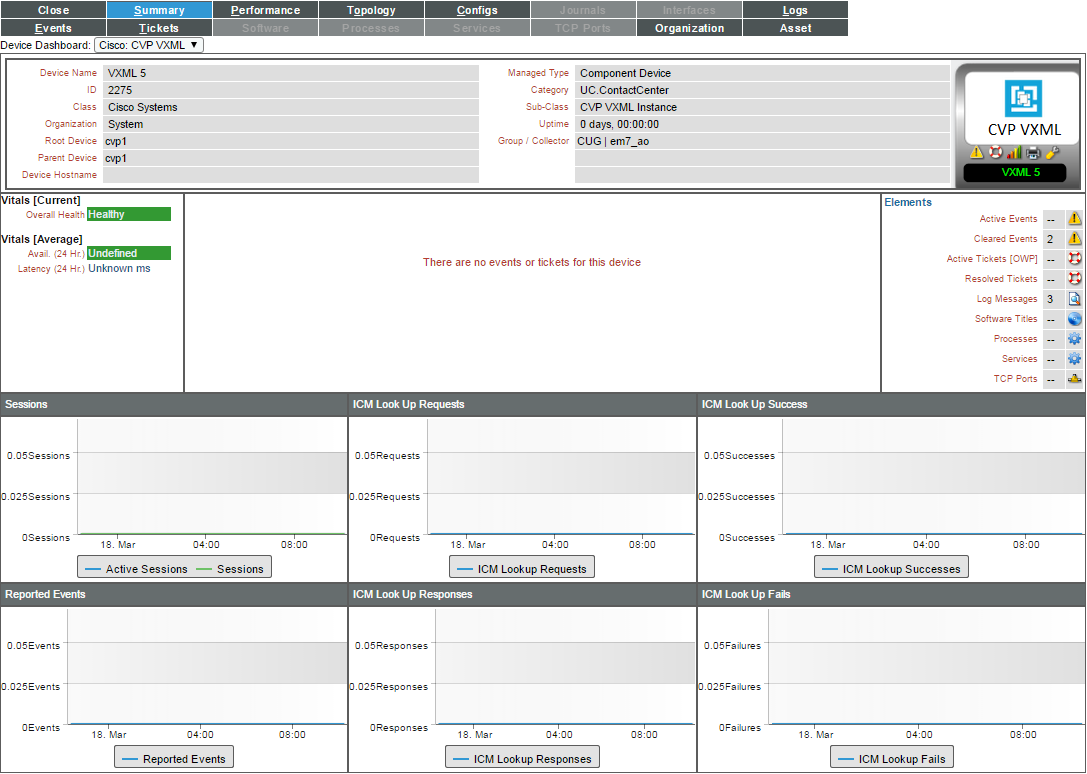Click the Sub-Class value CVP VXML Instance
The width and height of the screenshot is (1087, 774).
click(x=762, y=108)
